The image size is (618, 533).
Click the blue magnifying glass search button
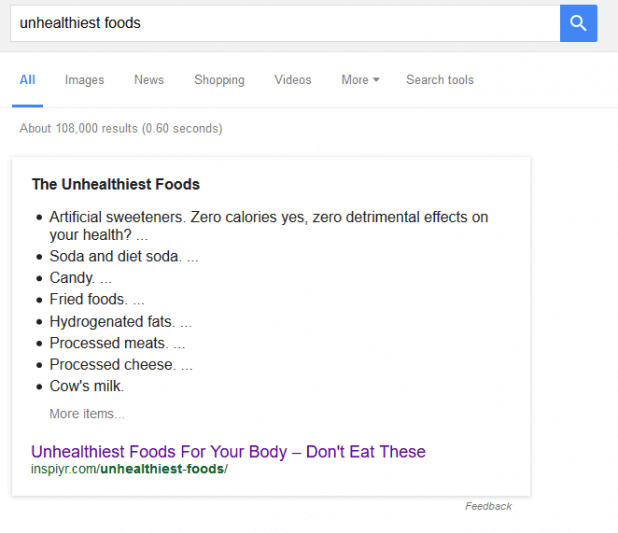tap(578, 23)
